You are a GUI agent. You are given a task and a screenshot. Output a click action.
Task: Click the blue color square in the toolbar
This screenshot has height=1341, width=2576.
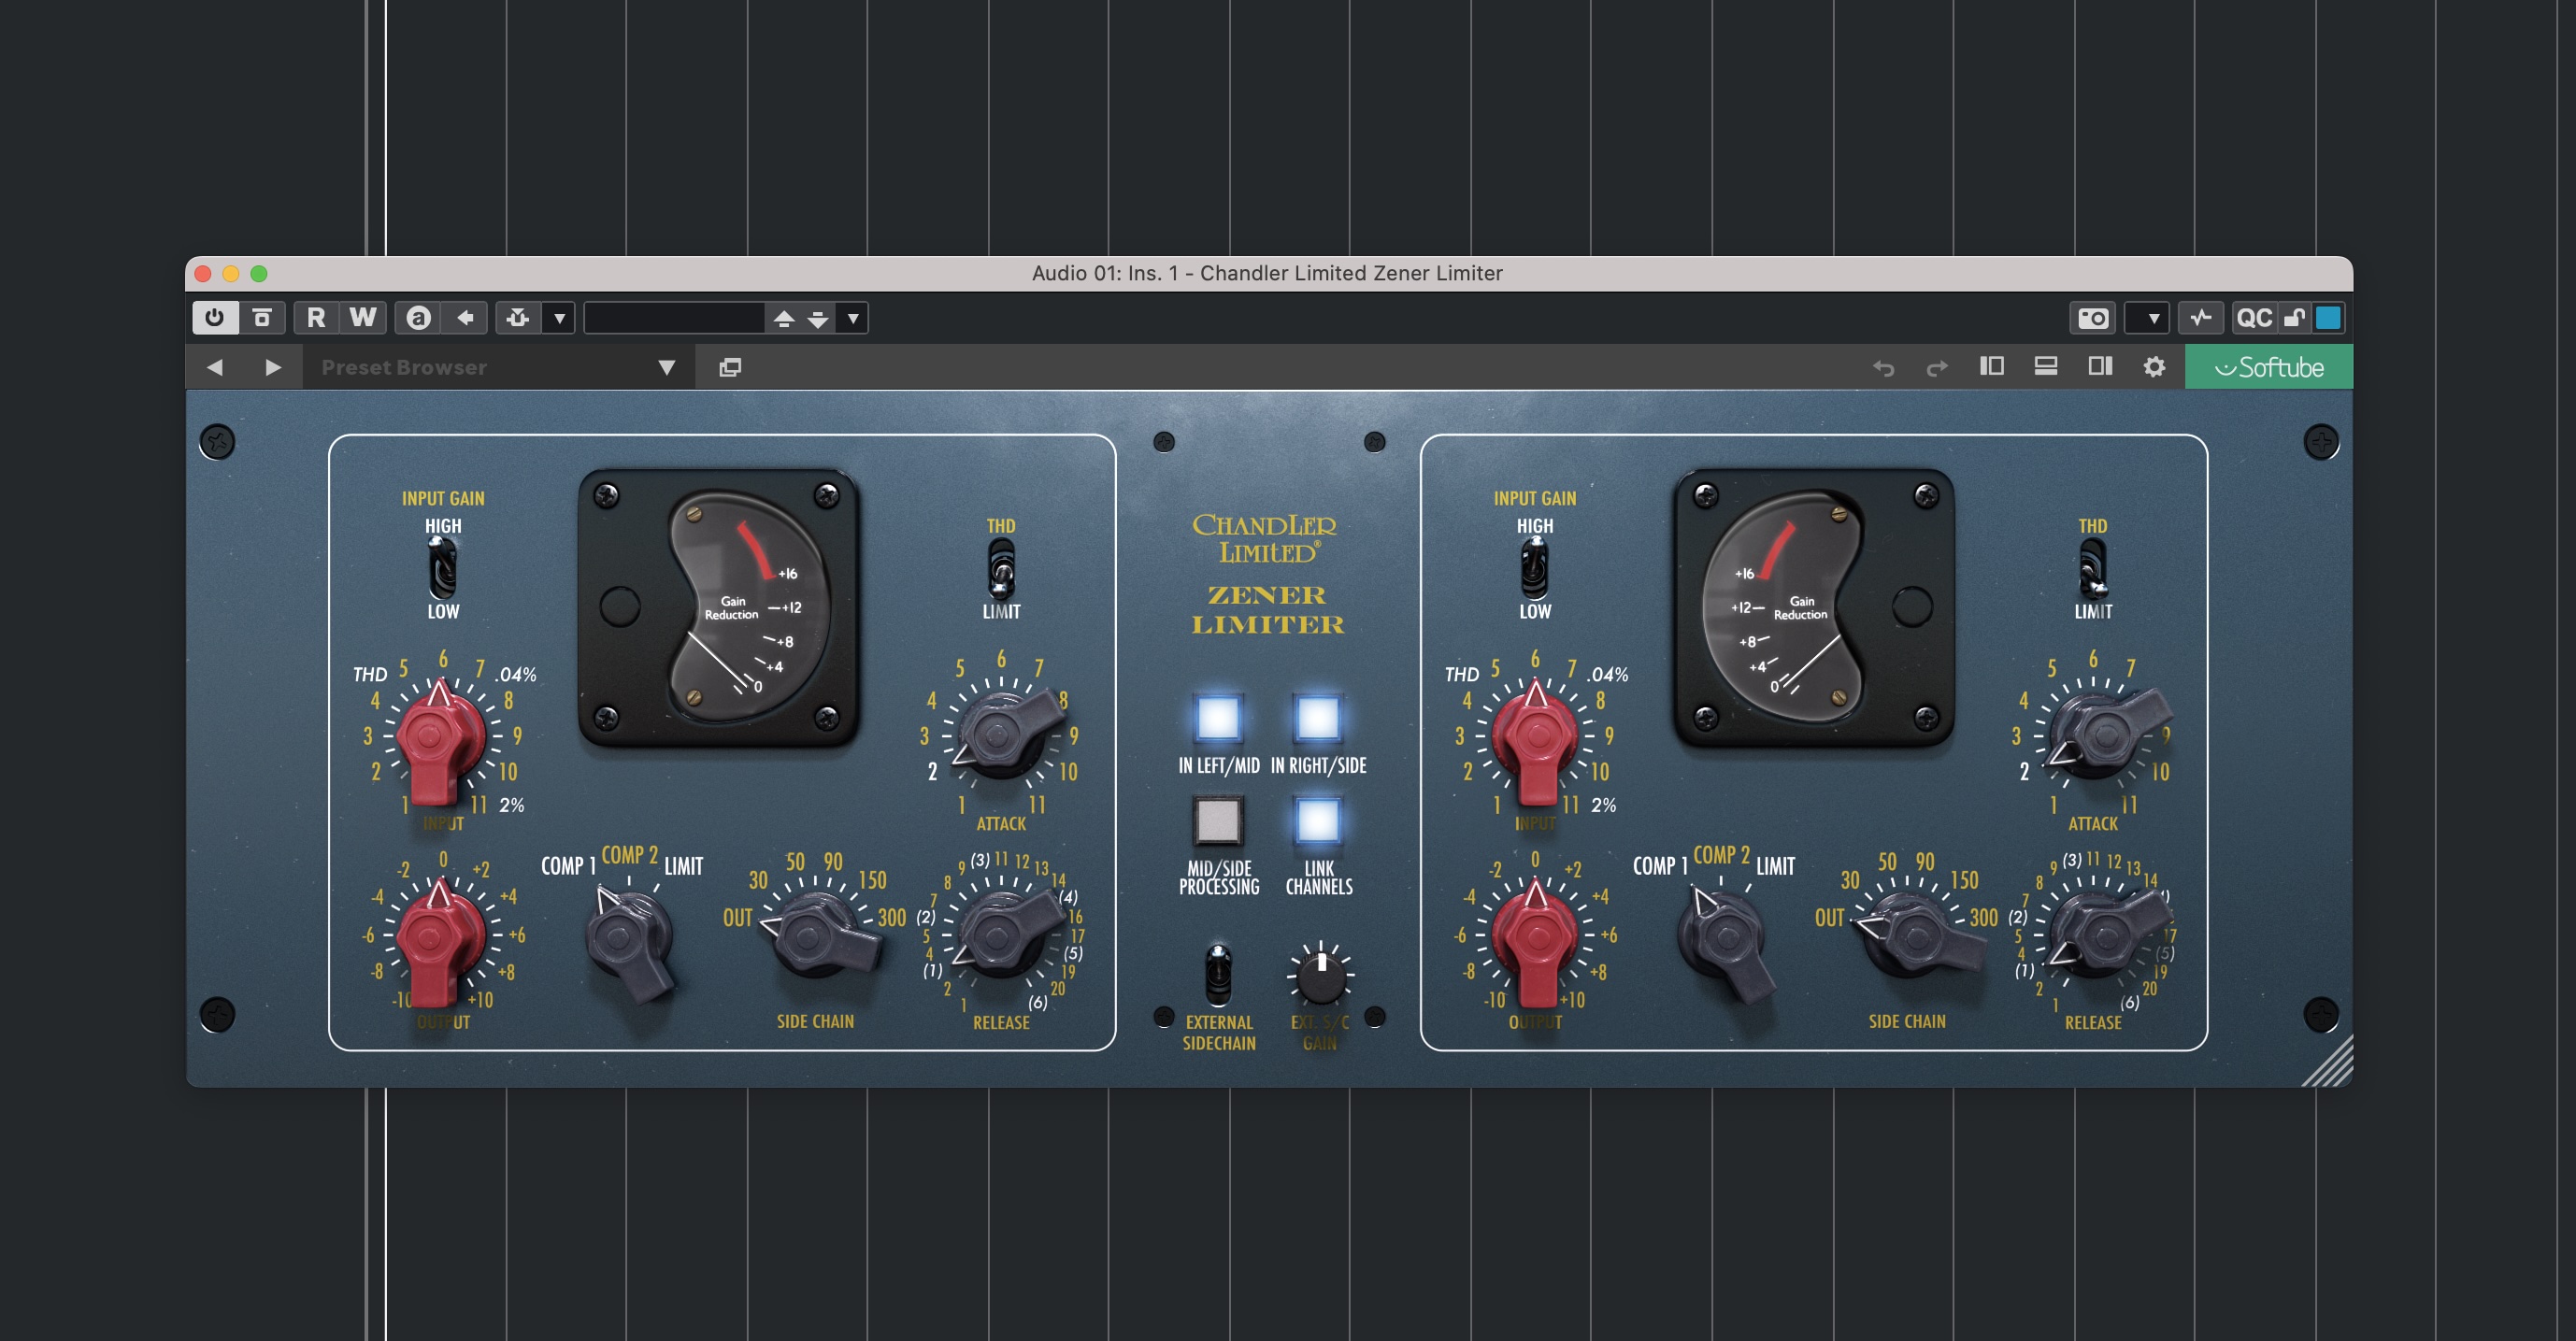[x=2328, y=318]
